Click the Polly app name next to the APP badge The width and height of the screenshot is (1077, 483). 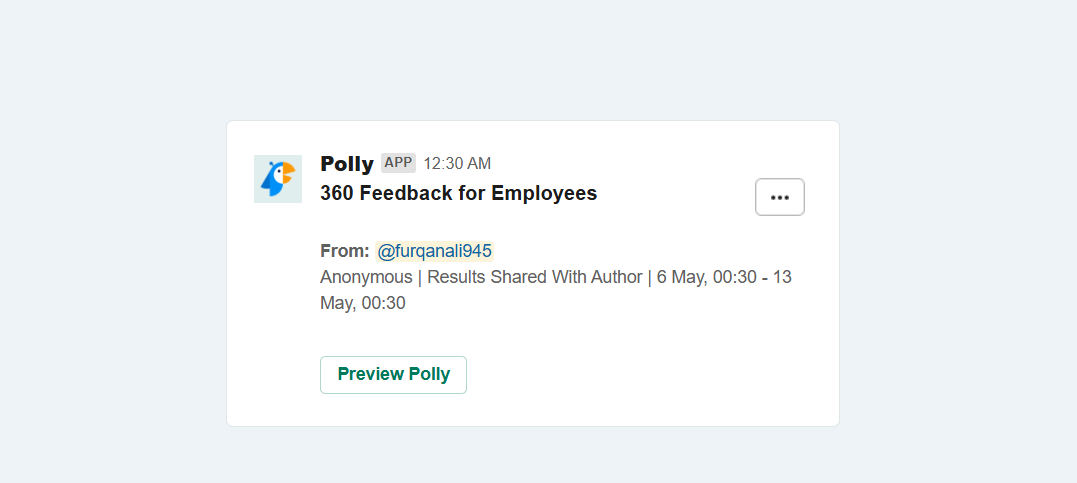tap(347, 164)
